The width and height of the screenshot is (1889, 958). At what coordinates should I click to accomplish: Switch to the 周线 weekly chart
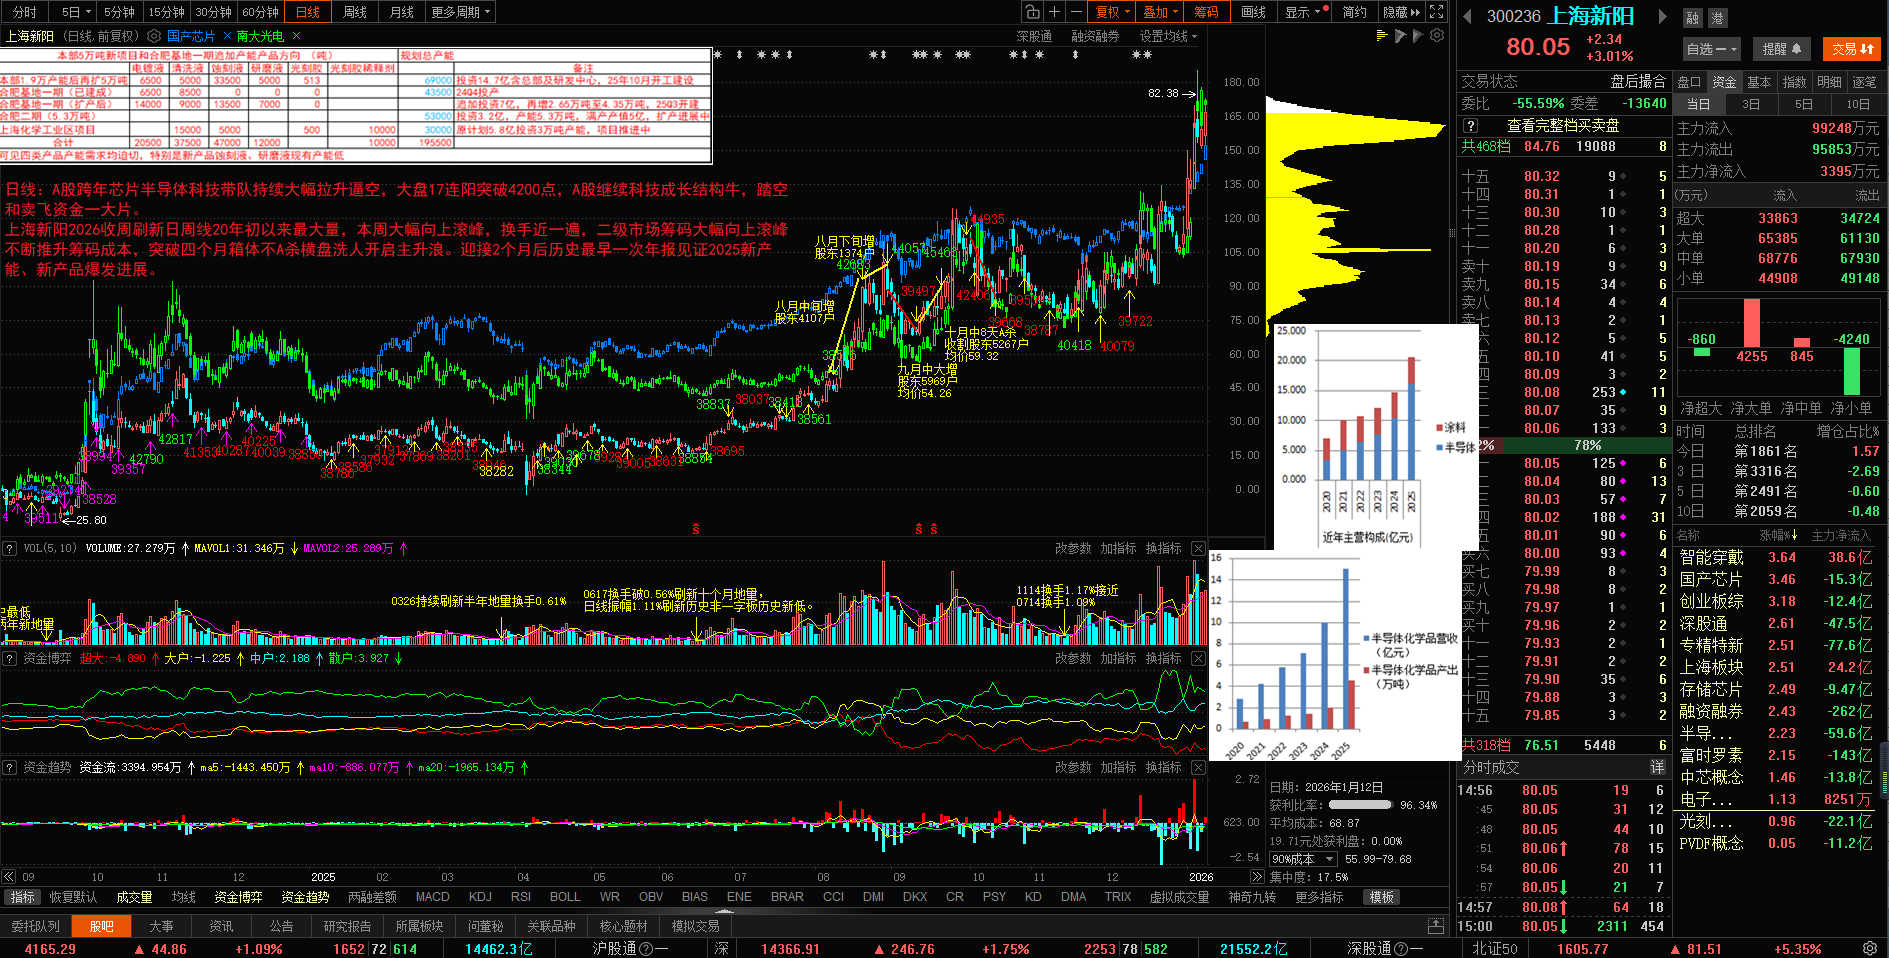[x=355, y=12]
